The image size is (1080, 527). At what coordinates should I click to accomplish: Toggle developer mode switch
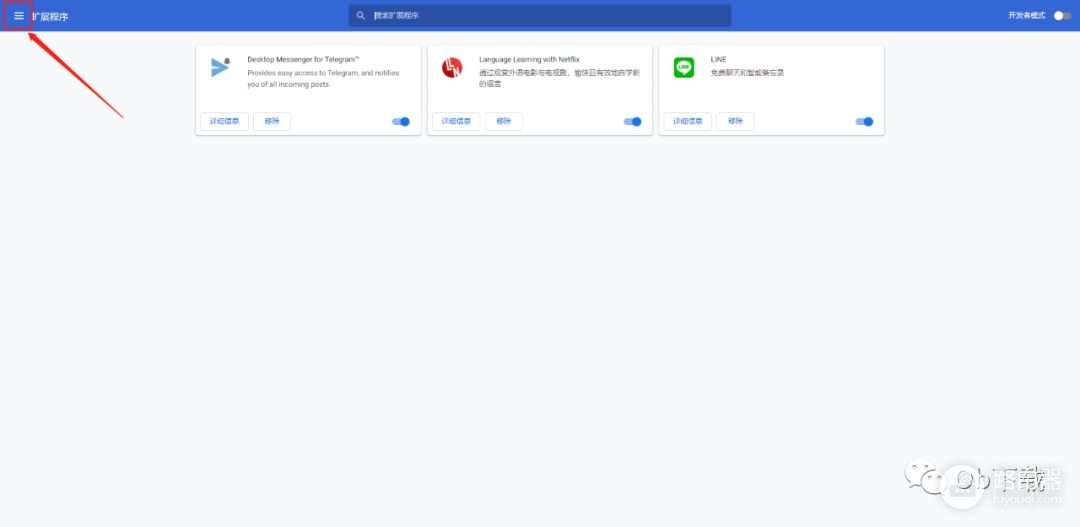[x=1063, y=15]
